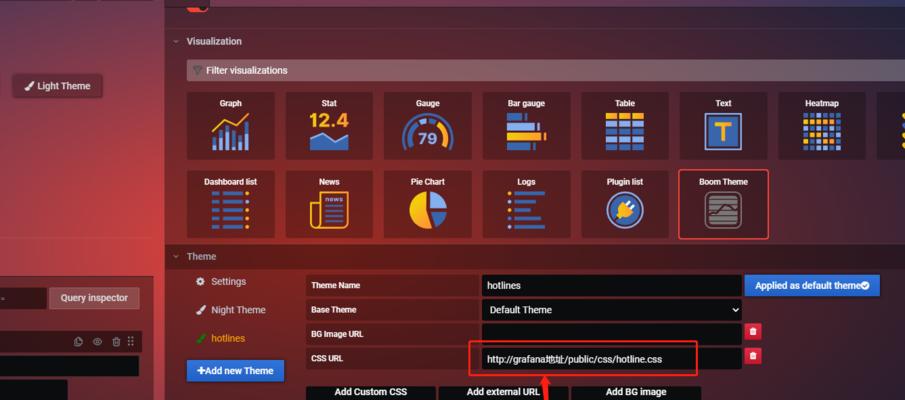Click the CSS URL input field
The width and height of the screenshot is (905, 400).
(610, 358)
